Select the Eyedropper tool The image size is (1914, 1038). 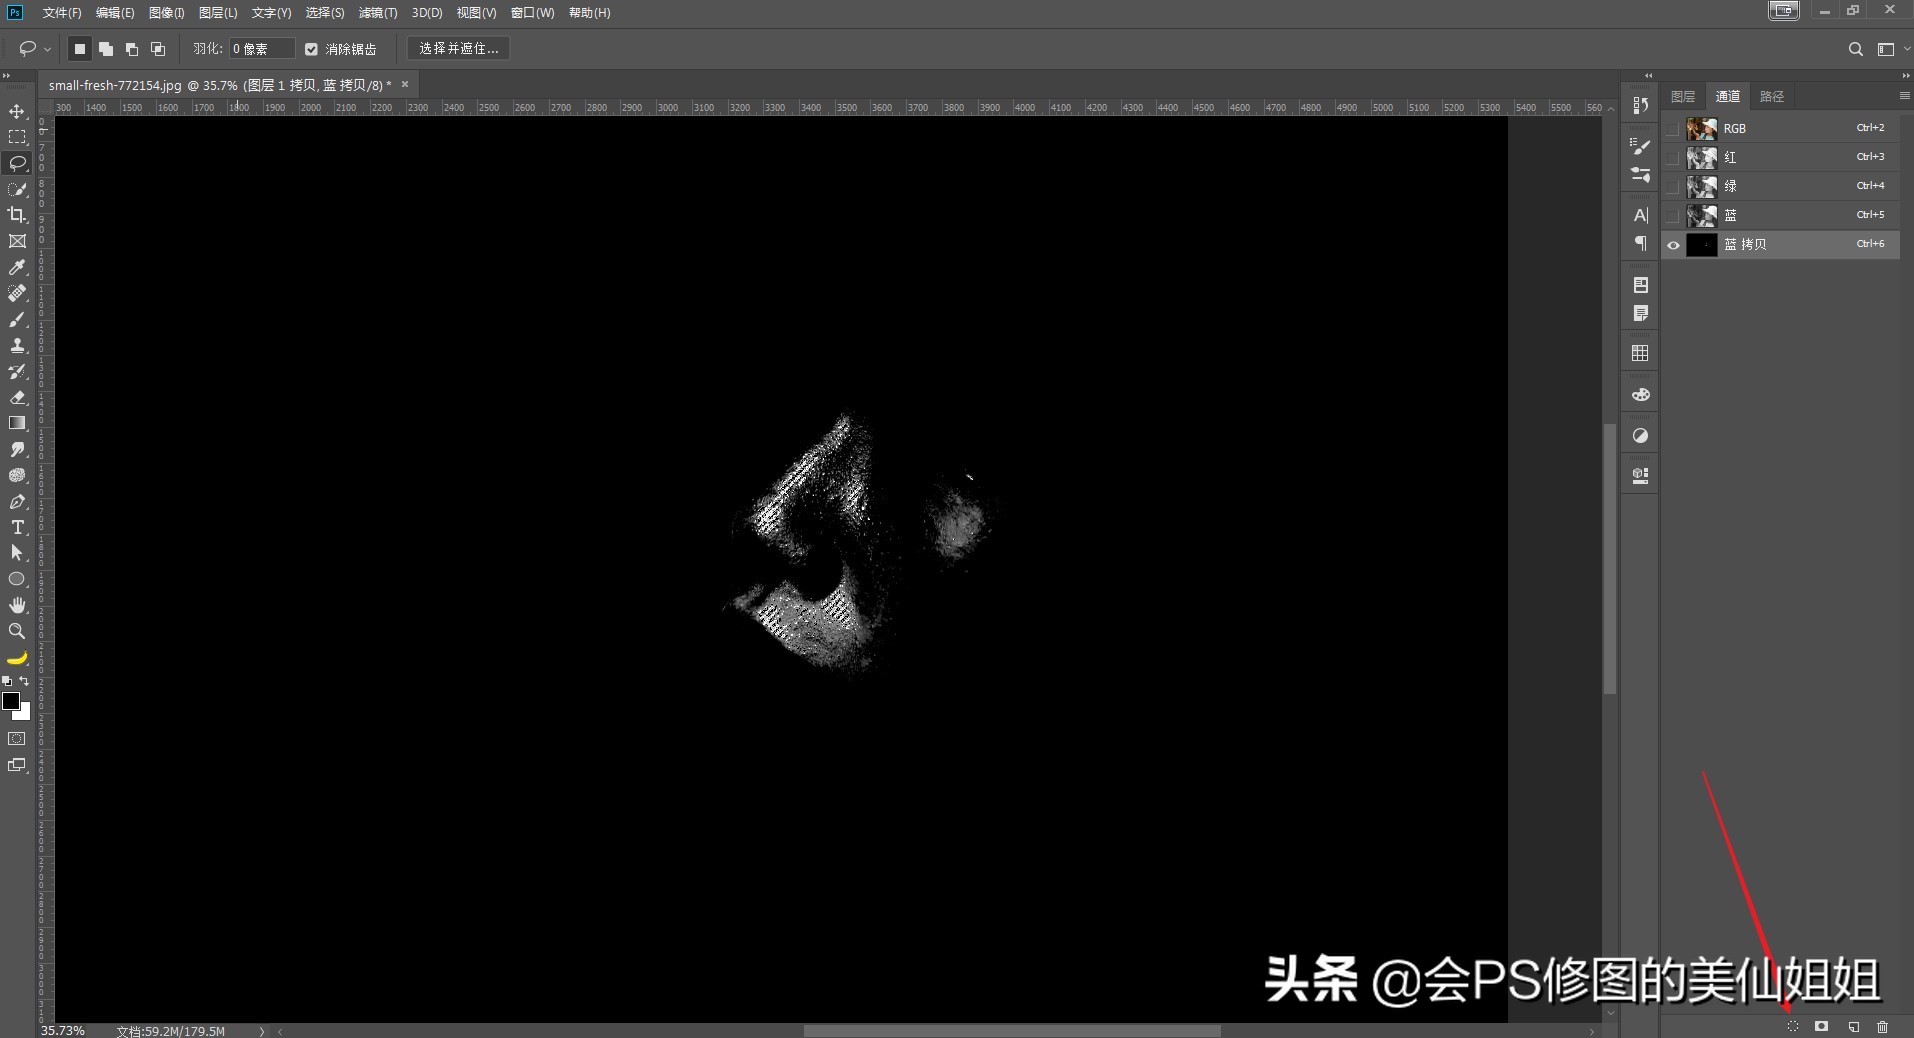pos(17,267)
